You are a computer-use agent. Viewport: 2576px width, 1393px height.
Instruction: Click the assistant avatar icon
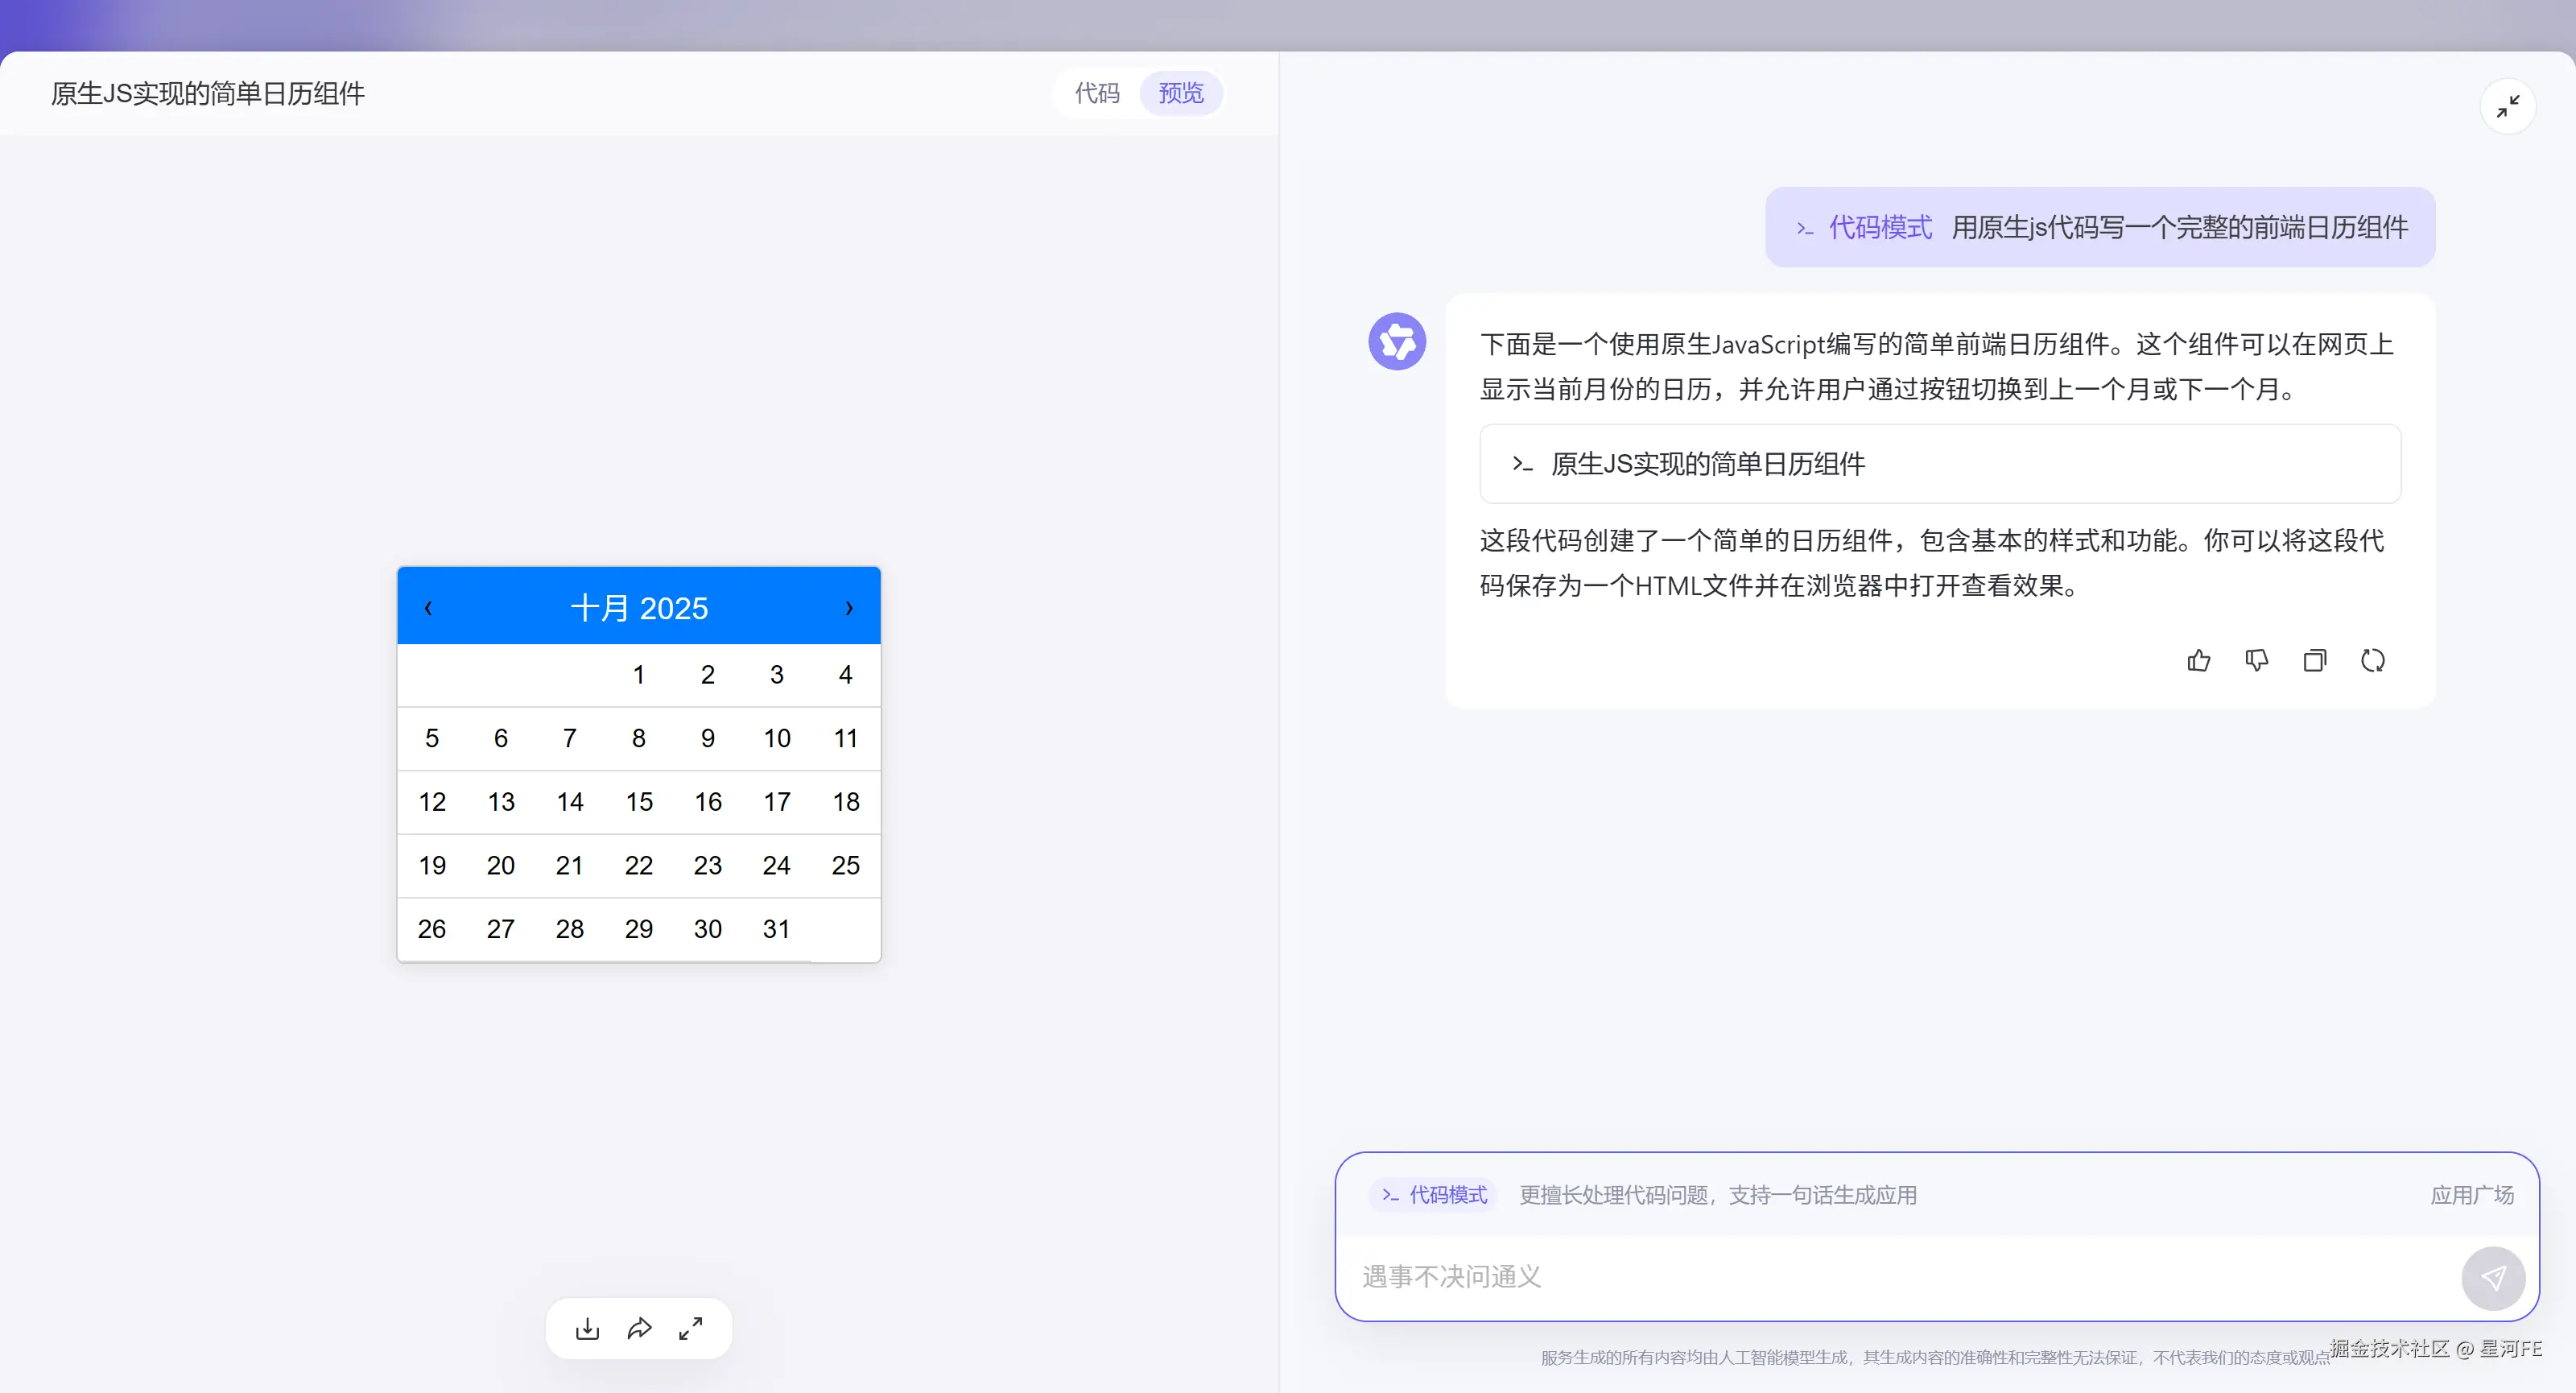point(1397,342)
